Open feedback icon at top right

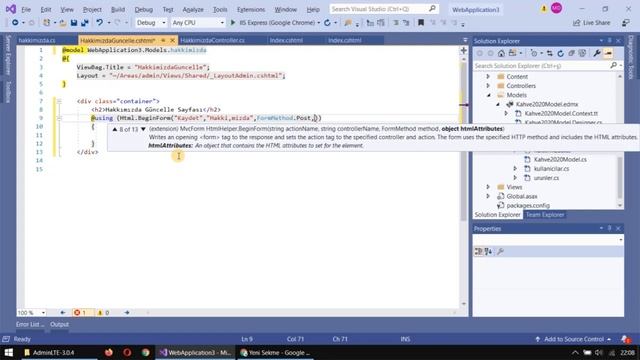click(626, 23)
